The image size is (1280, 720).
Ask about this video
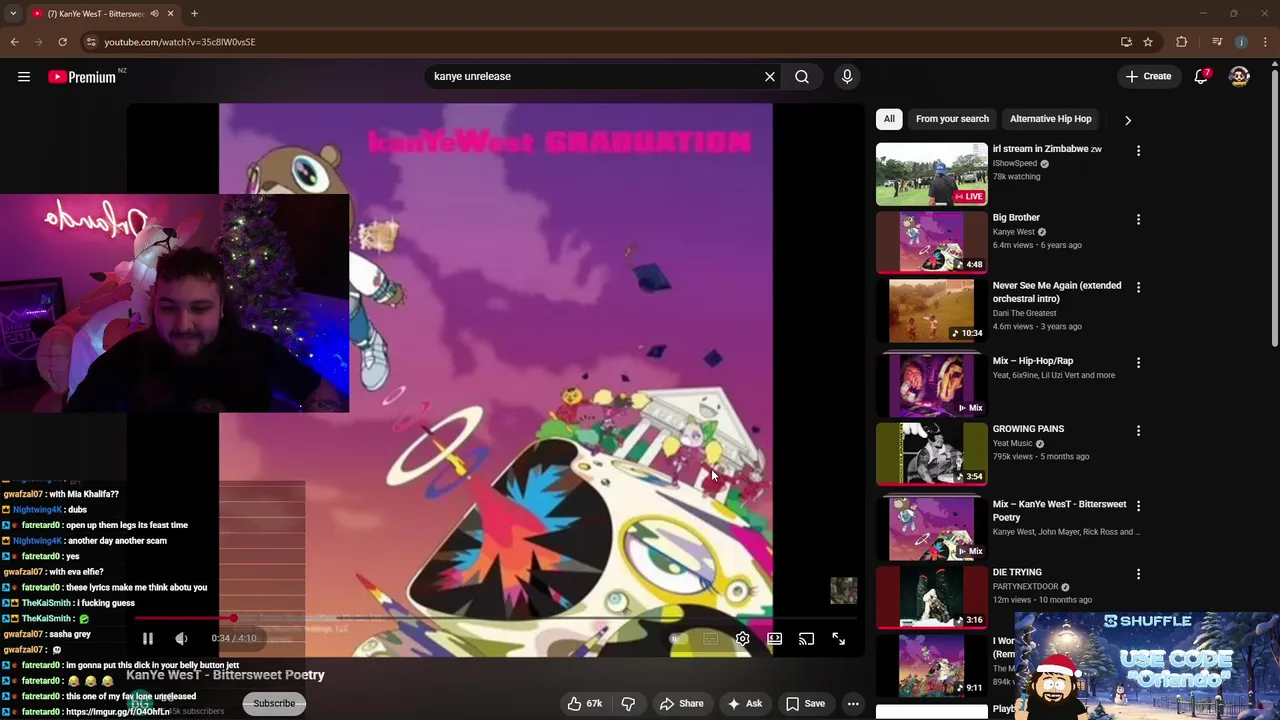coord(745,703)
